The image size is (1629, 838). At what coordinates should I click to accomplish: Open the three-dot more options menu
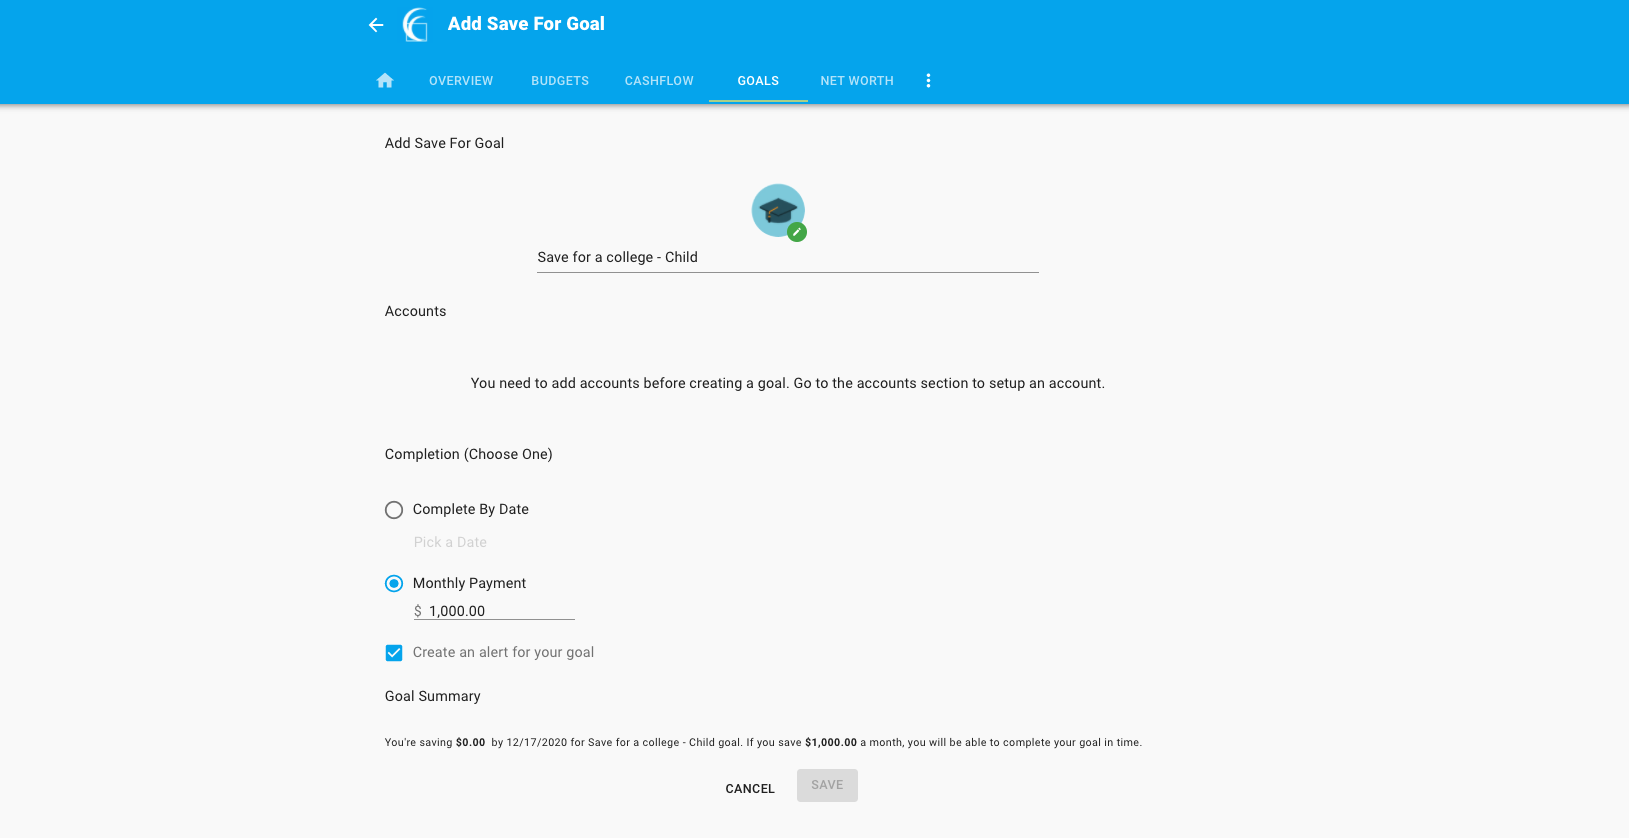(x=928, y=81)
